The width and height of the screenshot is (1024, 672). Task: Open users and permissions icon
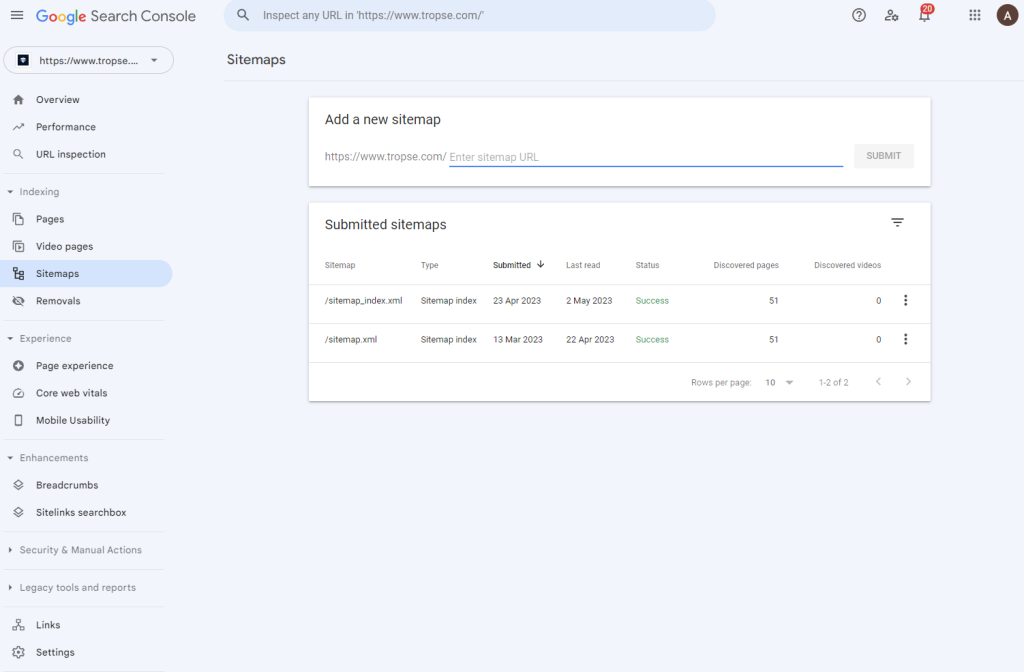tap(891, 15)
